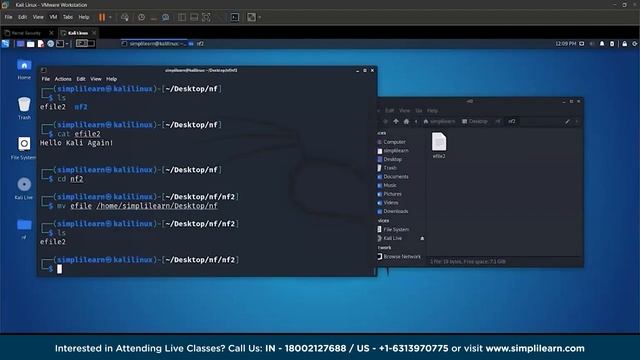Switch workspace using the panel workspace switcher

[85, 43]
